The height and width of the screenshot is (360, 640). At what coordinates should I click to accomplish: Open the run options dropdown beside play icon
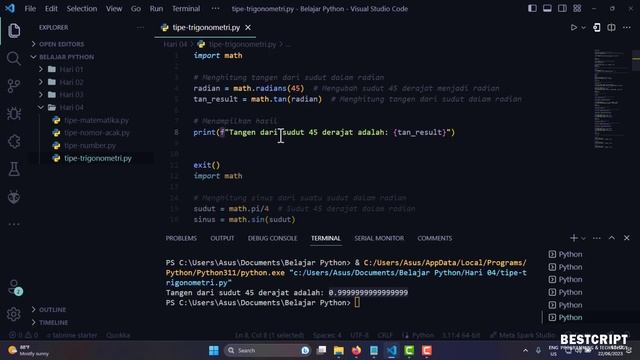584,27
